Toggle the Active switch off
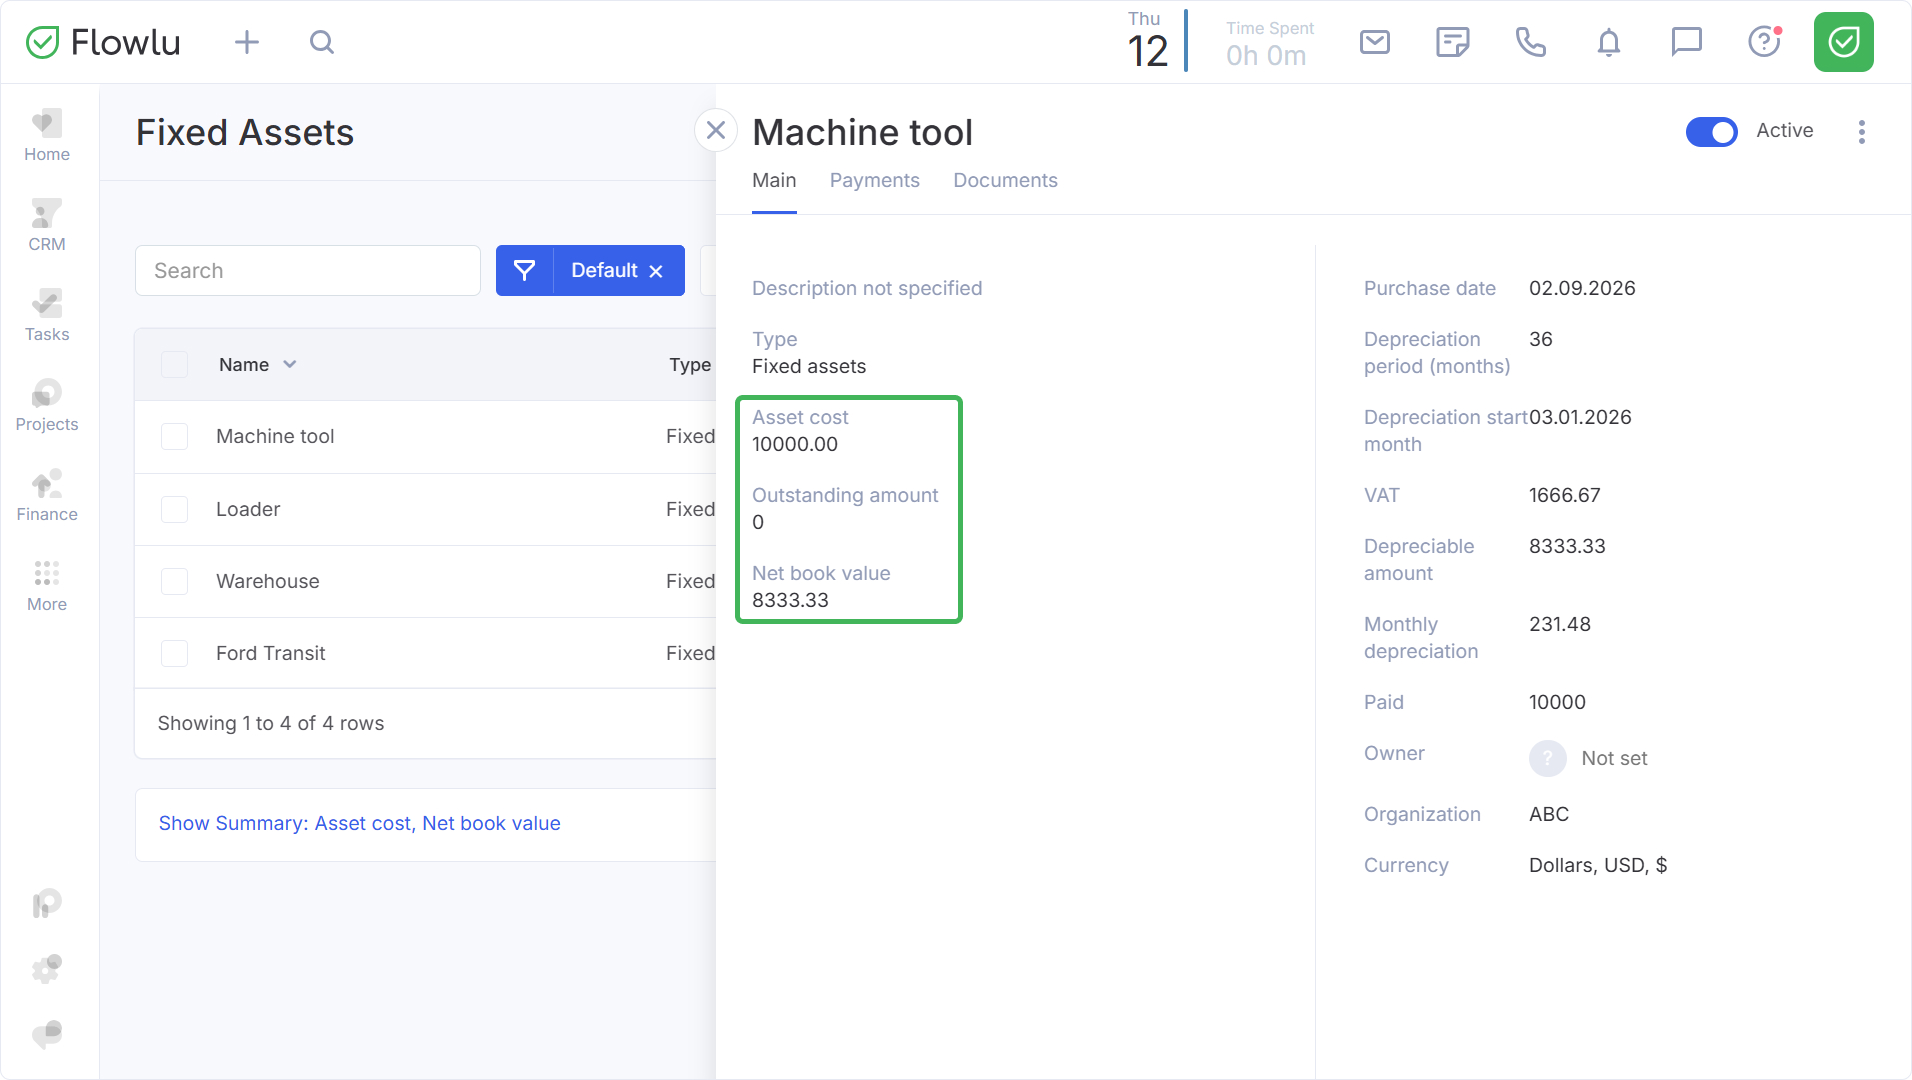Viewport: 1912px width, 1080px height. pos(1711,132)
